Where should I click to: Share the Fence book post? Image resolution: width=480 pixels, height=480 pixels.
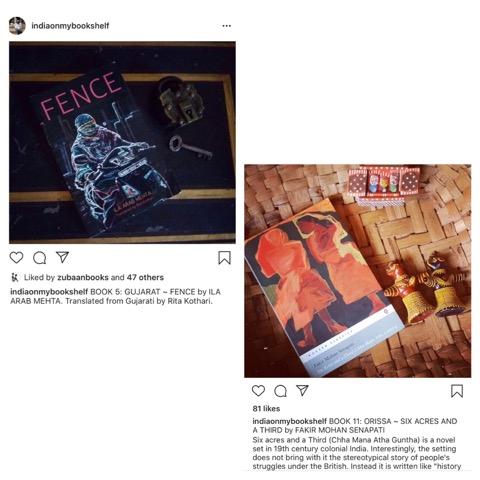click(62, 257)
